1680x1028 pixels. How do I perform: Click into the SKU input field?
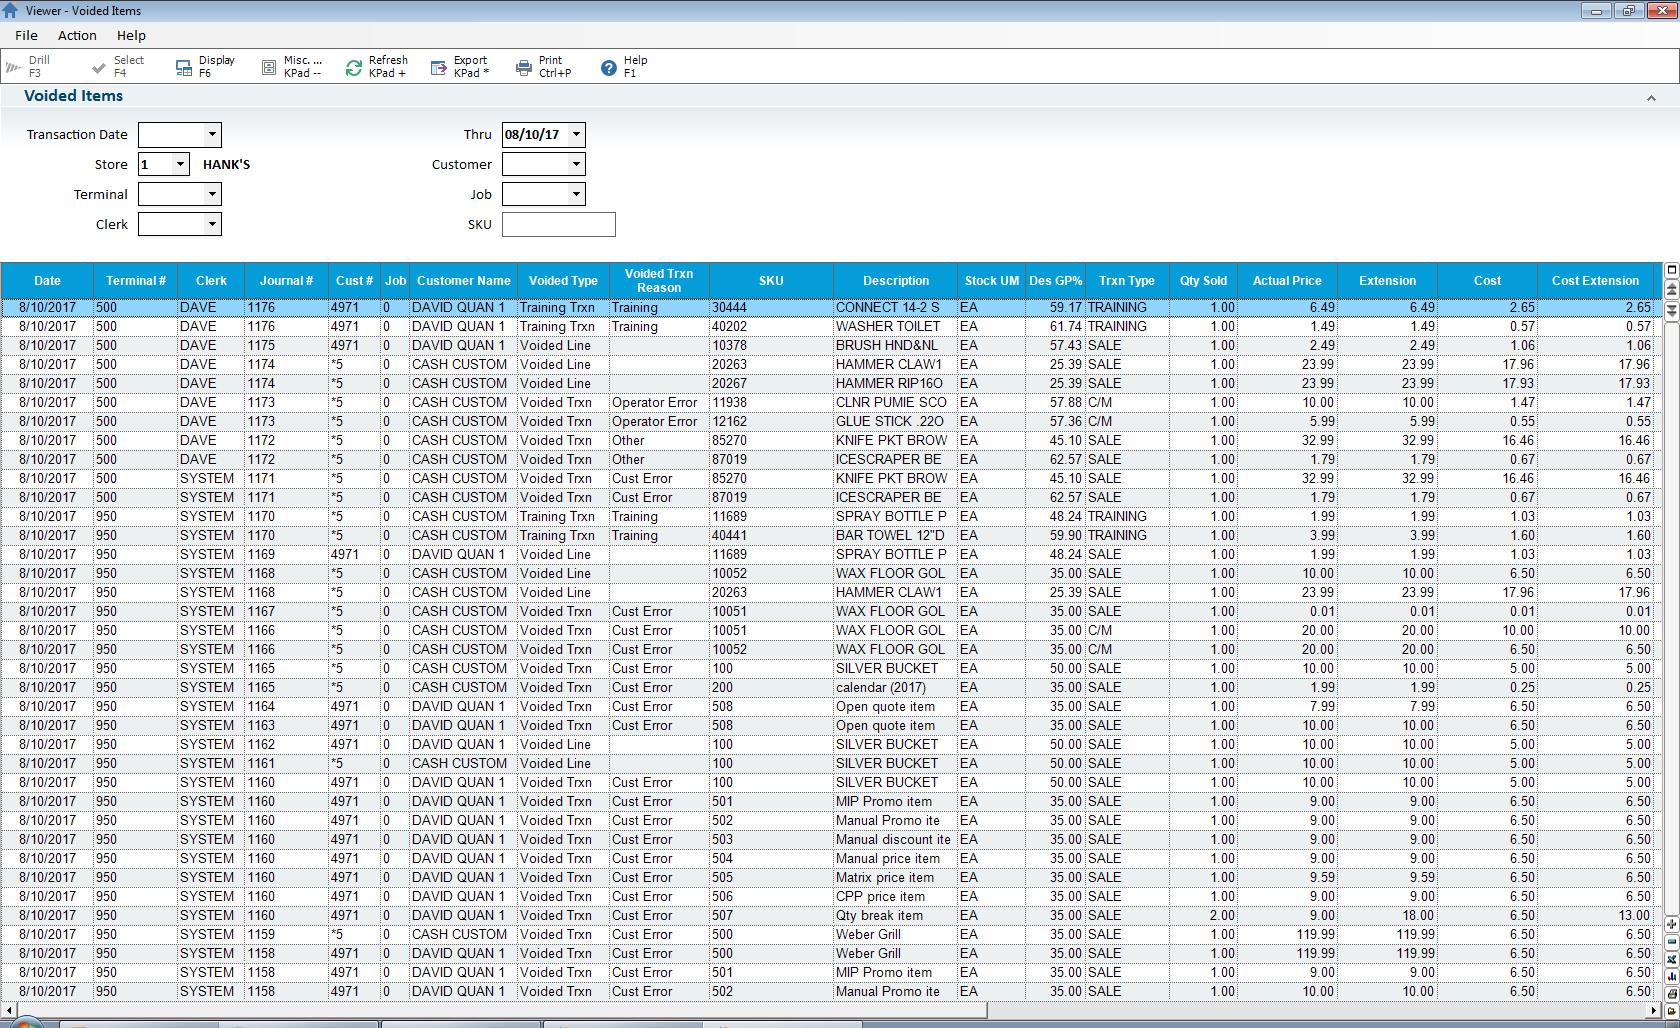558,224
